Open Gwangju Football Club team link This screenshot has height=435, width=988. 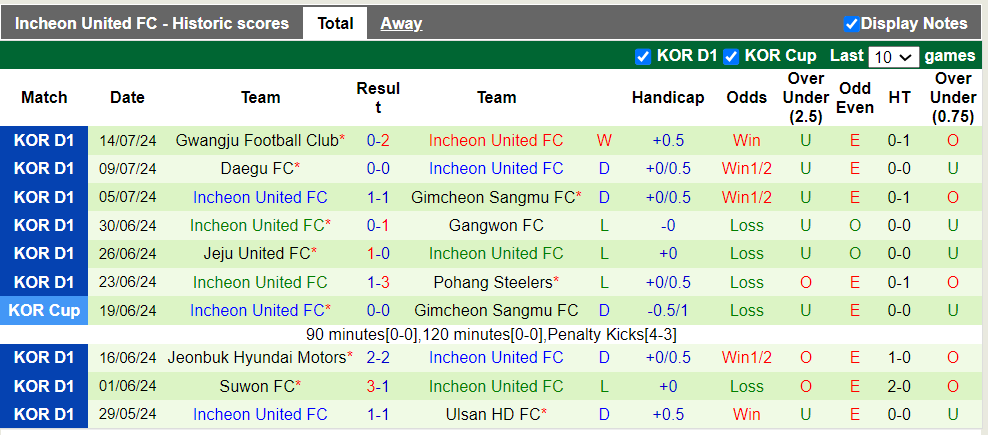click(x=256, y=140)
